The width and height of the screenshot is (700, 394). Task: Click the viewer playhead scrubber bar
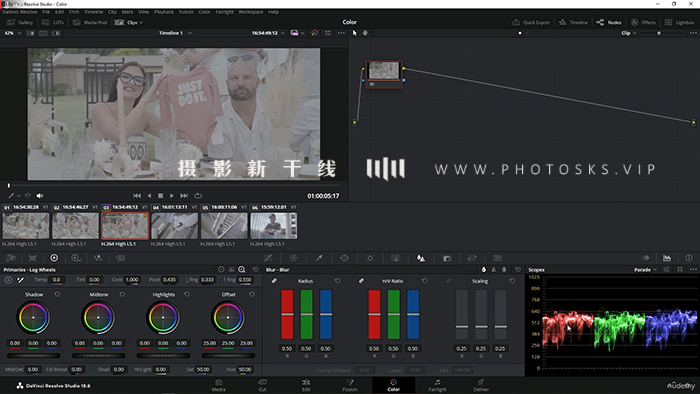click(x=173, y=185)
